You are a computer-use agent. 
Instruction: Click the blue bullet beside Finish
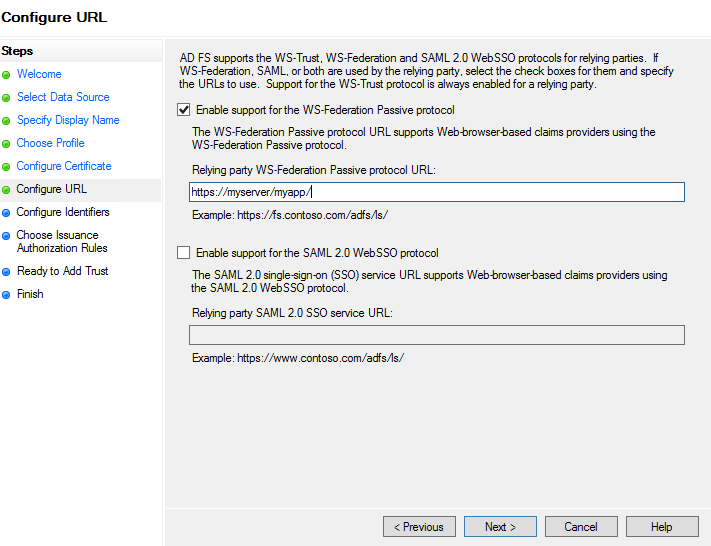pyautogui.click(x=6, y=295)
